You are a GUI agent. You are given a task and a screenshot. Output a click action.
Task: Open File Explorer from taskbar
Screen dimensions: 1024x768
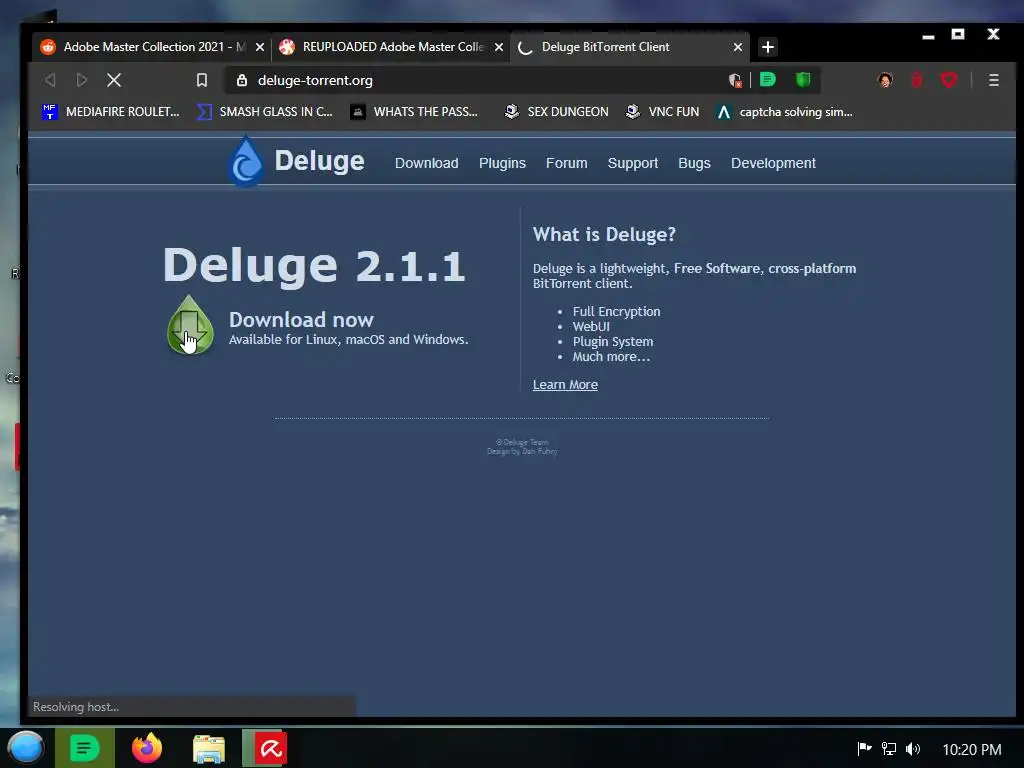209,748
